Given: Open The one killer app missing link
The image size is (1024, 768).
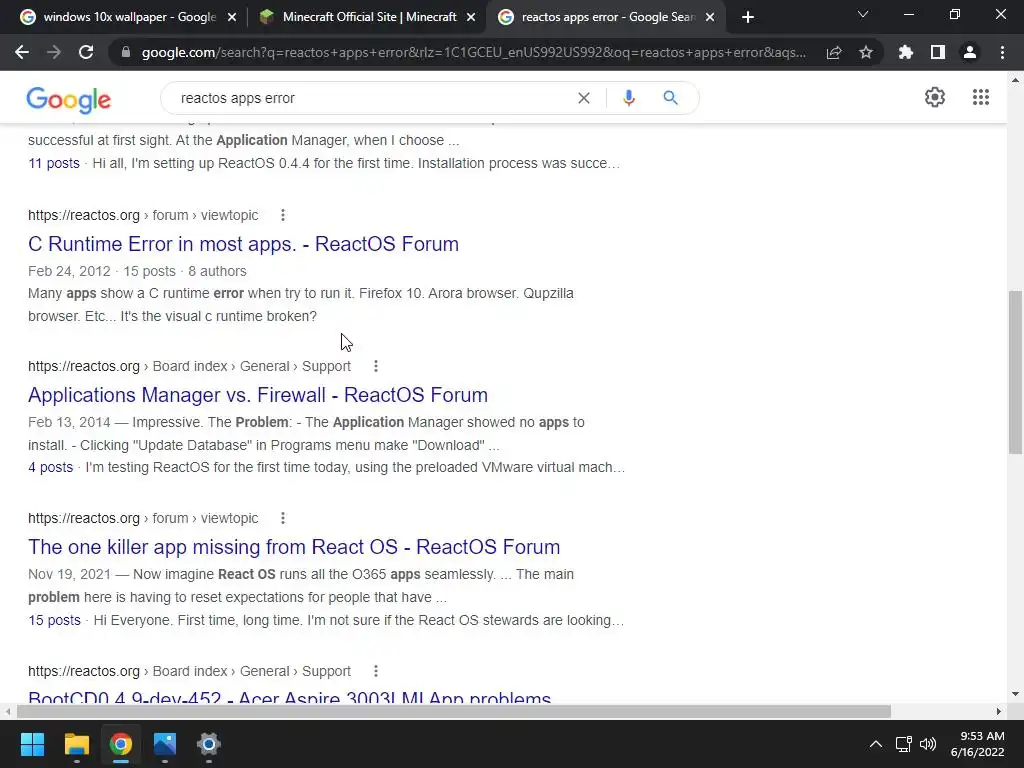Looking at the screenshot, I should tap(294, 547).
